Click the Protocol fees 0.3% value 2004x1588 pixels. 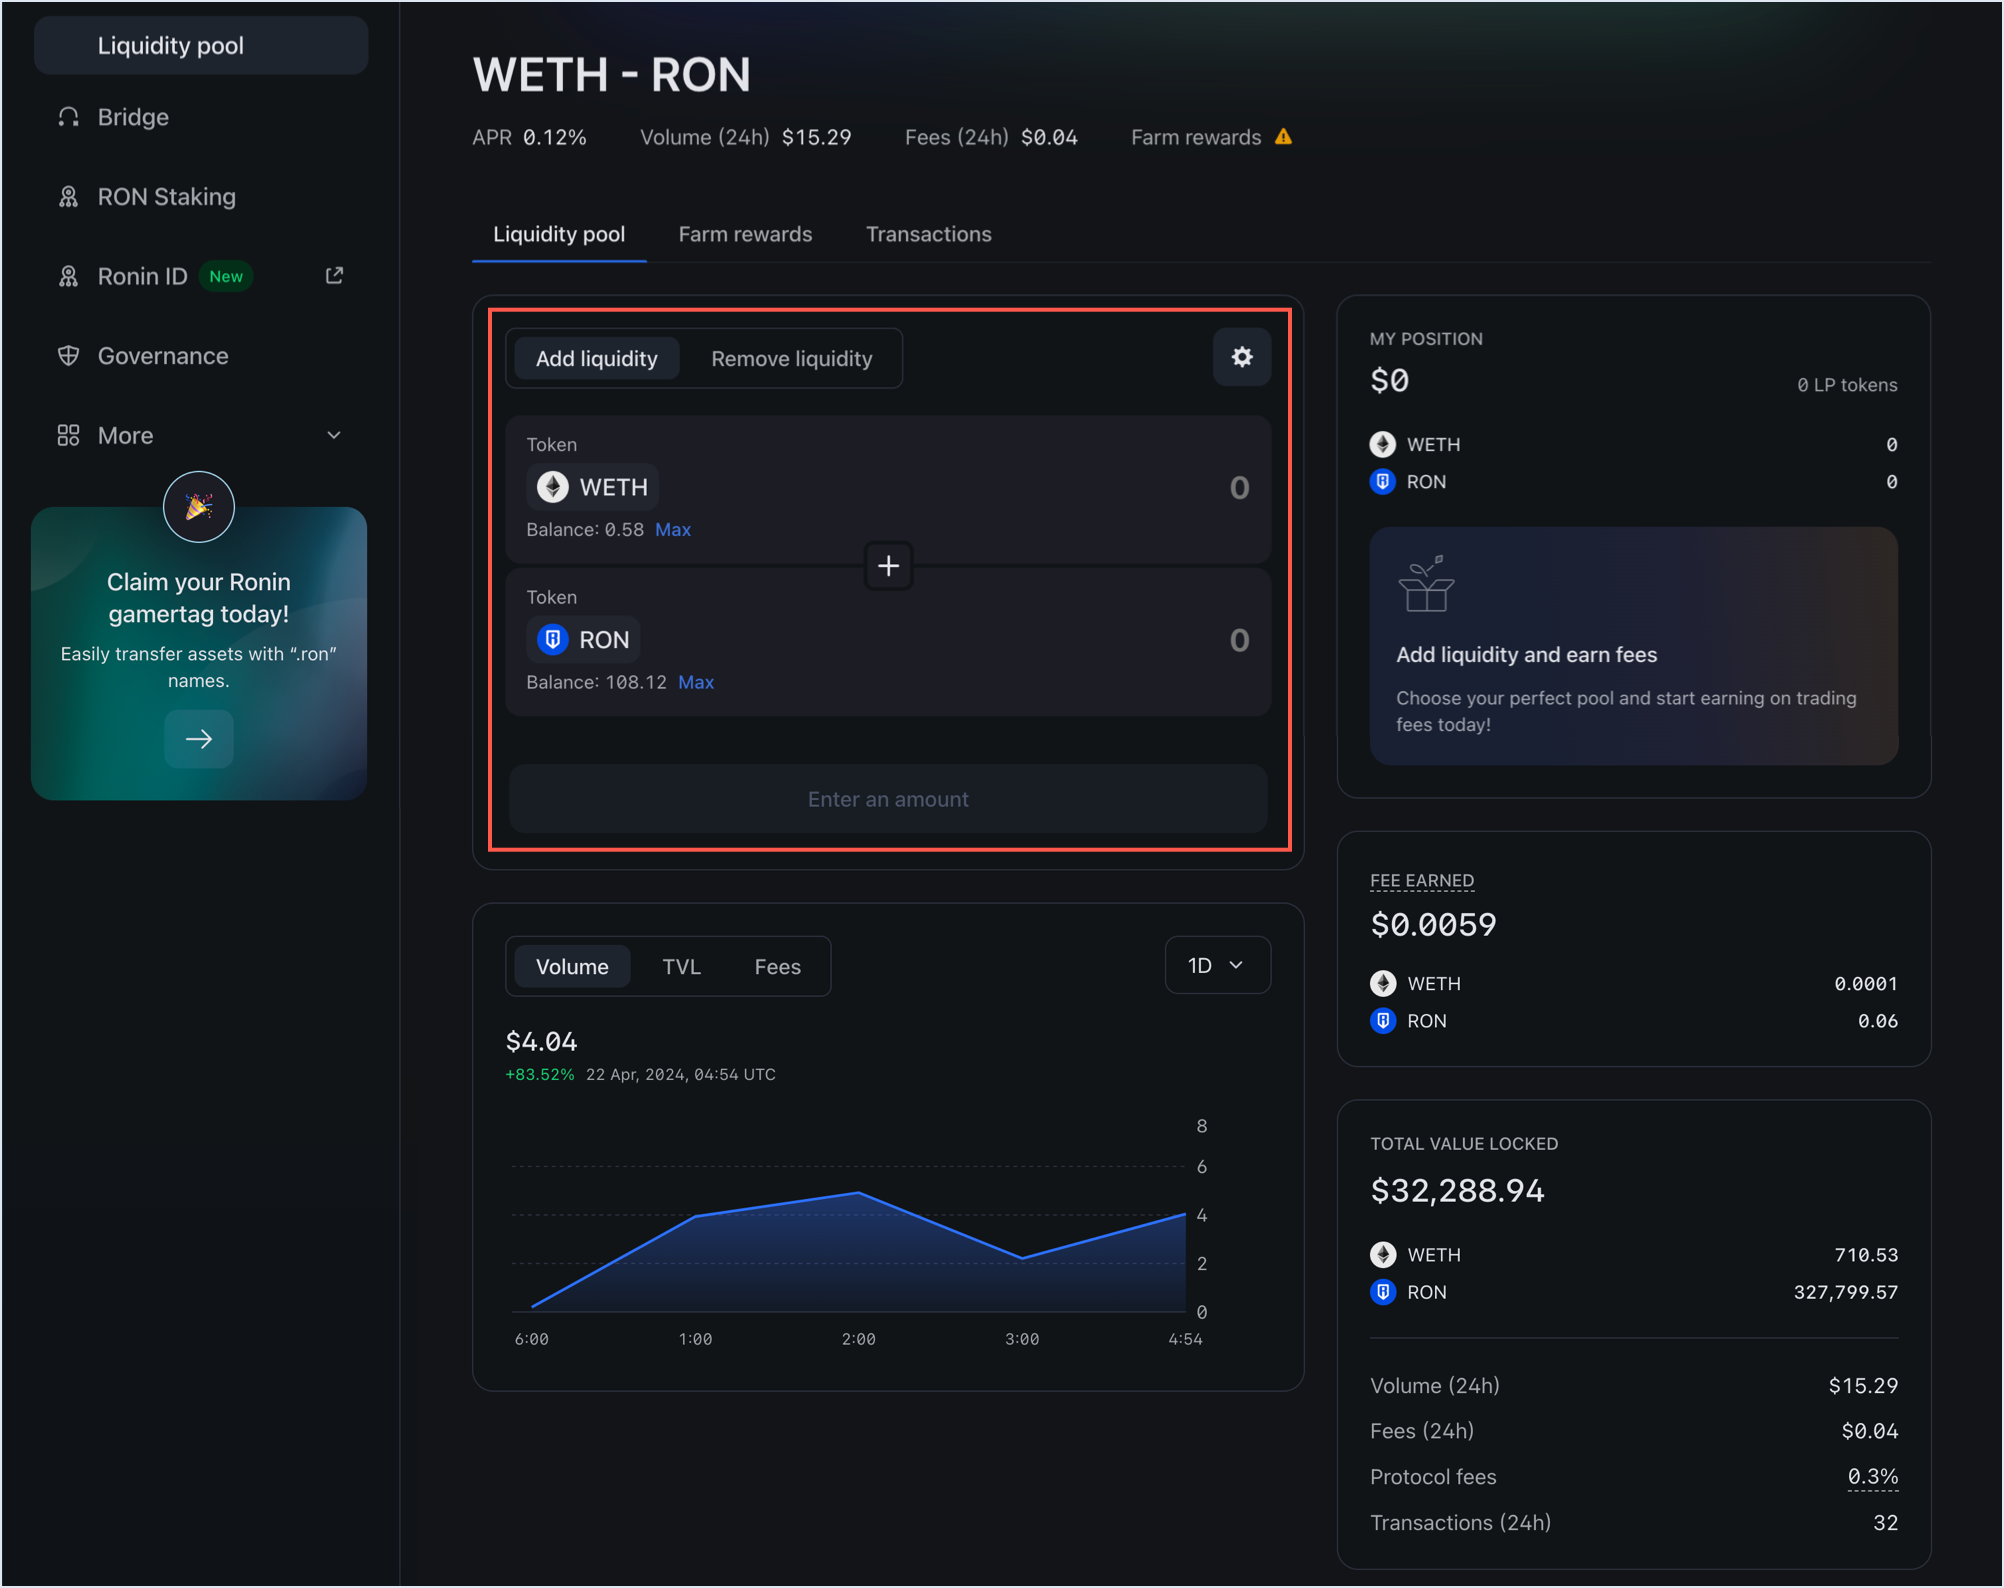[1872, 1477]
